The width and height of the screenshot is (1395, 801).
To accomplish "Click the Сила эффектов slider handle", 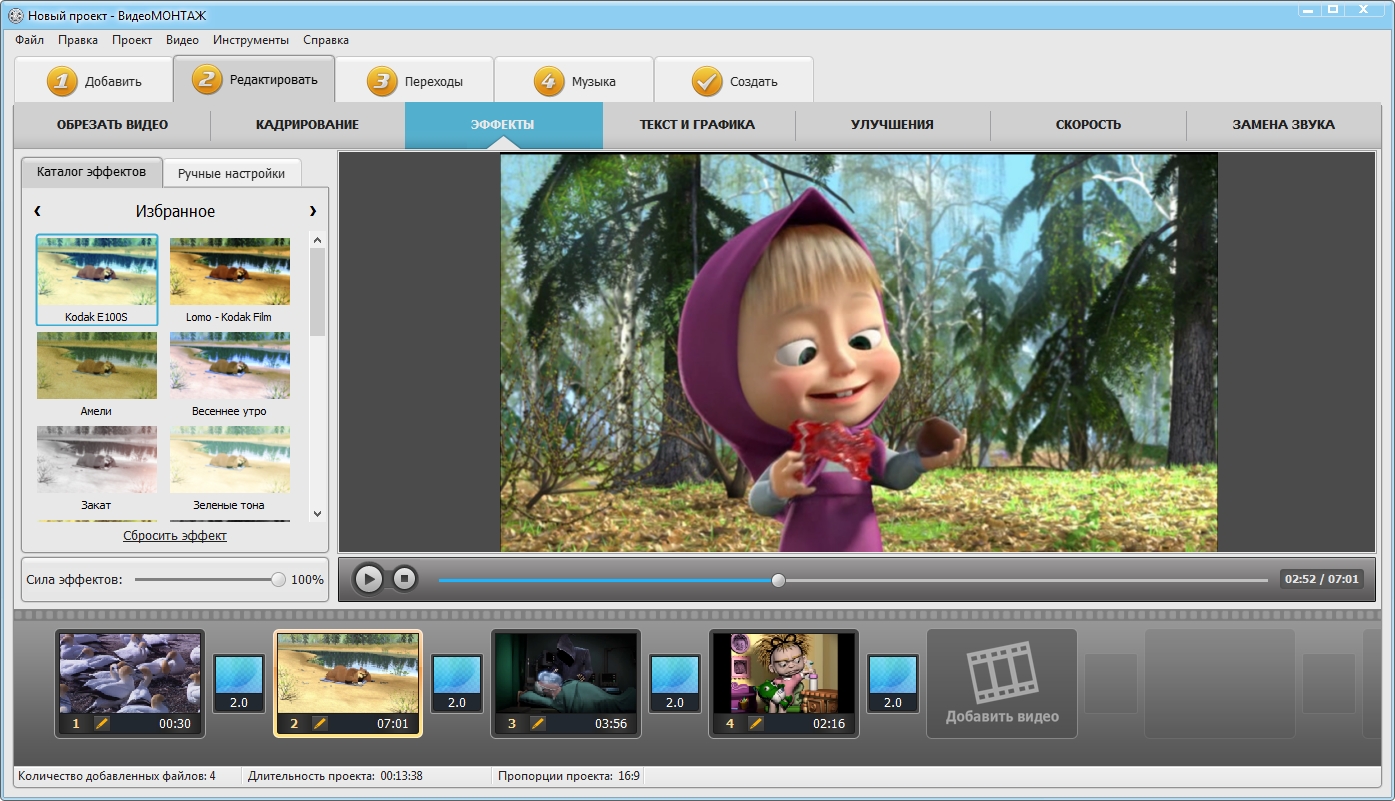I will (278, 579).
